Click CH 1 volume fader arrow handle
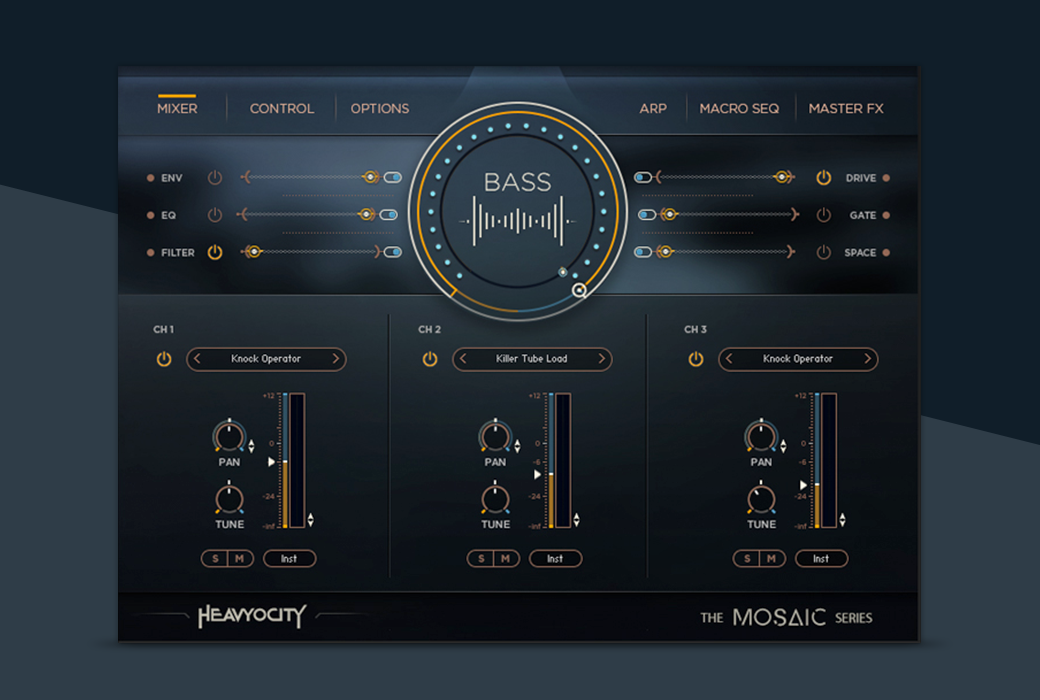The height and width of the screenshot is (700, 1040). pyautogui.click(x=271, y=462)
